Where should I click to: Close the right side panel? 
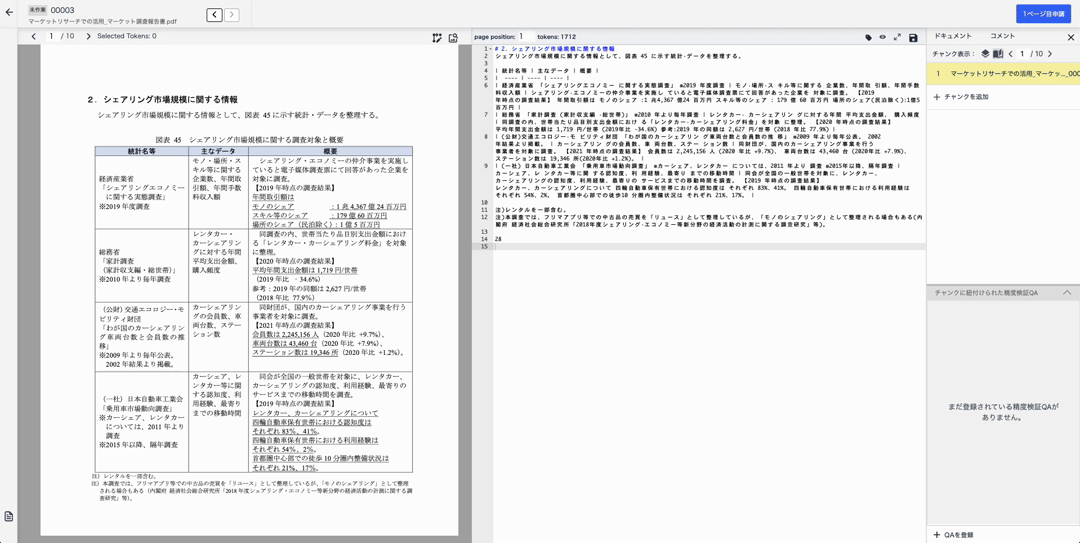1070,37
